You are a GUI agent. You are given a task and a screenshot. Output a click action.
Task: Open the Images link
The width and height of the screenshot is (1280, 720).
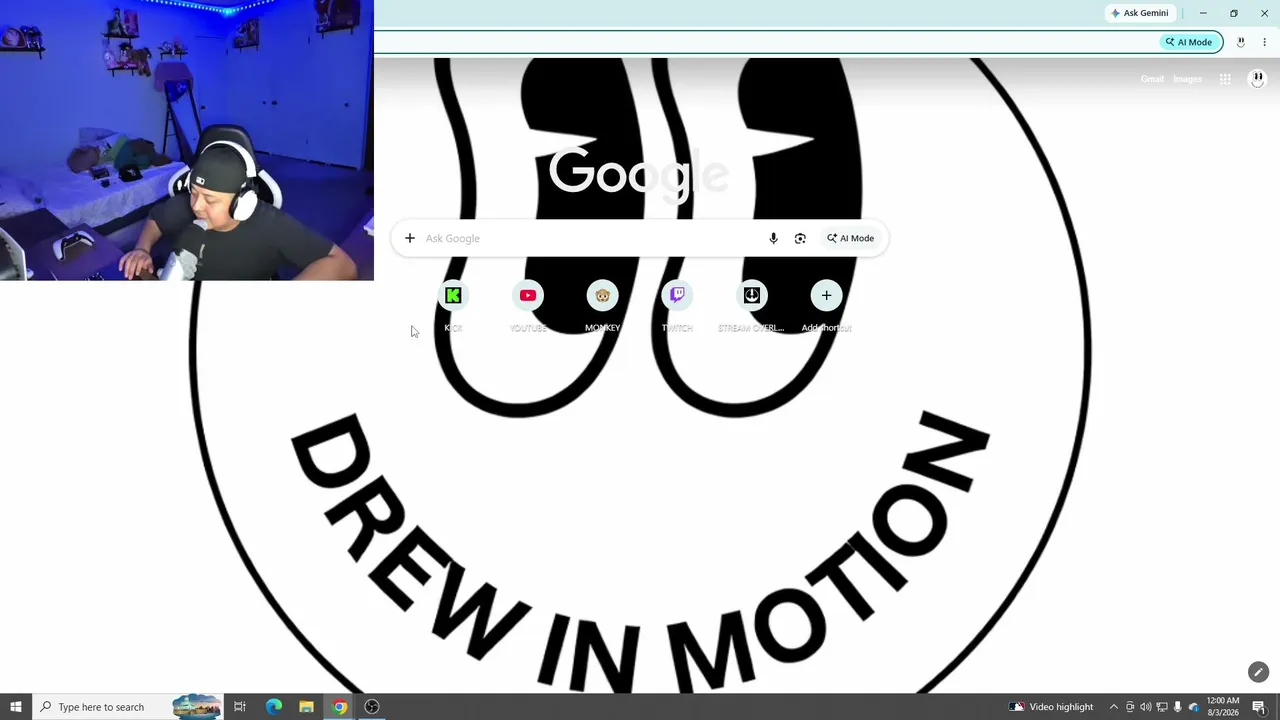(1187, 79)
